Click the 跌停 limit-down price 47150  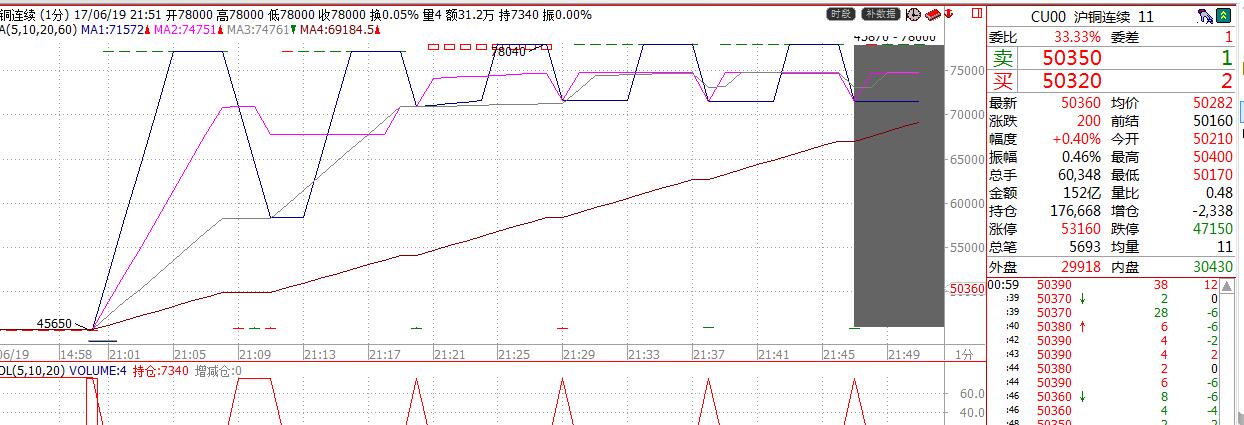pos(1212,229)
